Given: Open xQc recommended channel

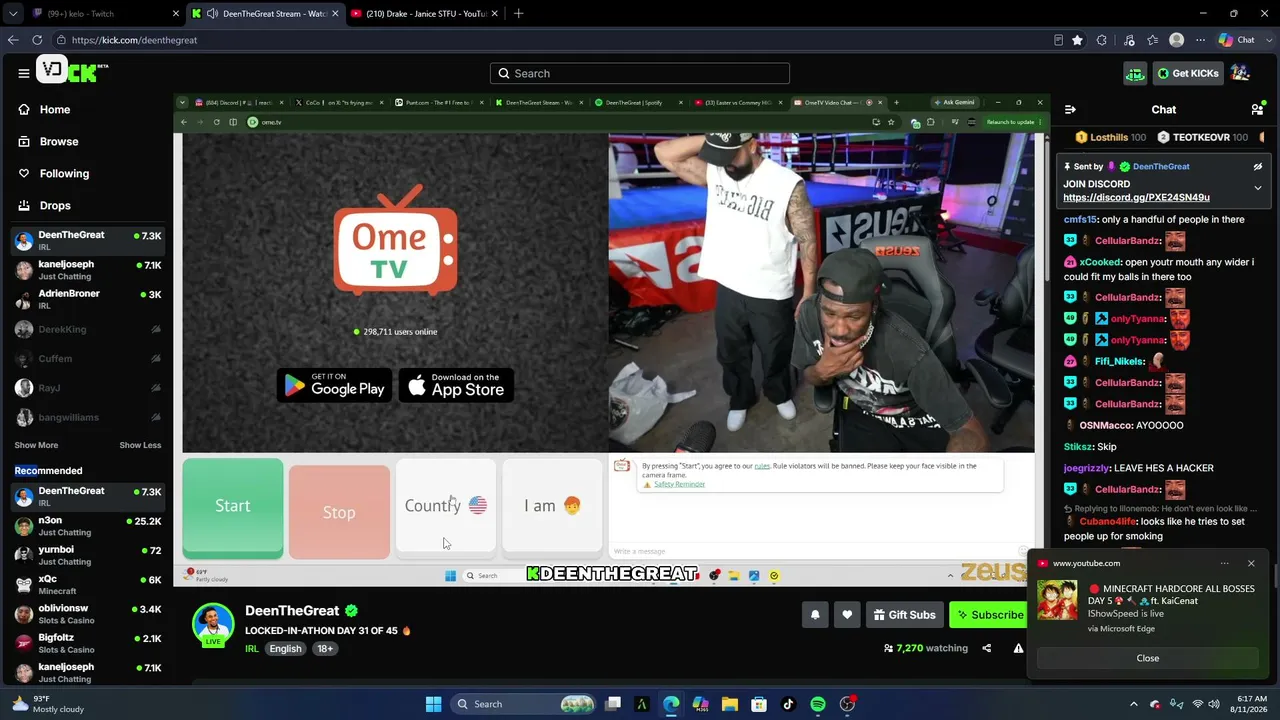Looking at the screenshot, I should (x=88, y=584).
